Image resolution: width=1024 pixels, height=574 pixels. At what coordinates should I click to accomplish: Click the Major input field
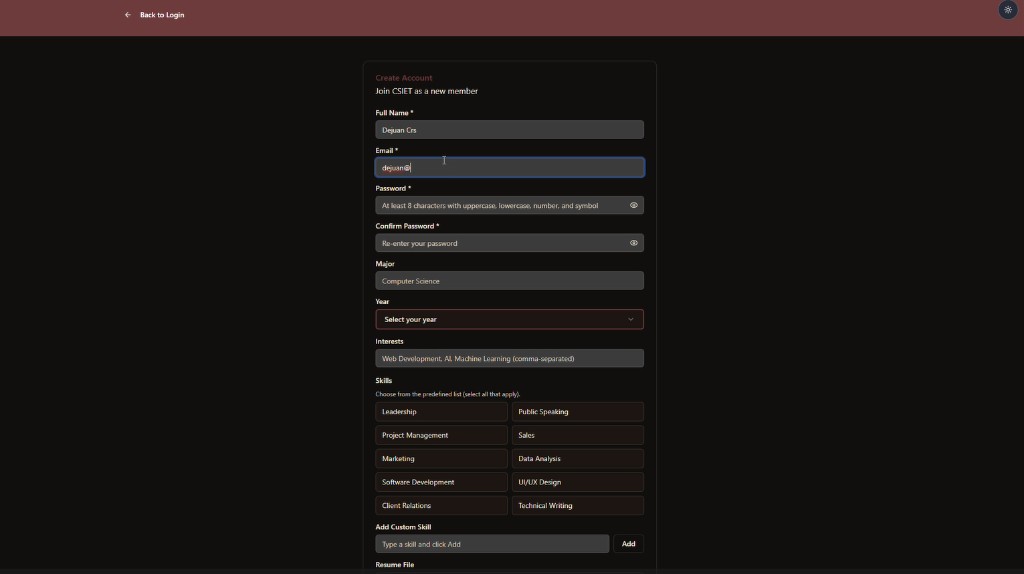(509, 281)
